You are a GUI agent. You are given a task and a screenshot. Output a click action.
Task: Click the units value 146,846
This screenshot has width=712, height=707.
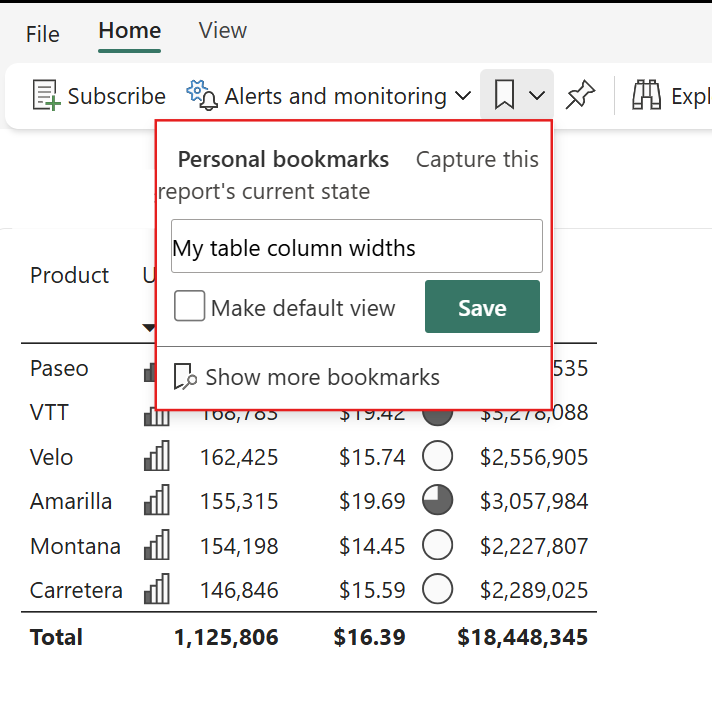(239, 591)
